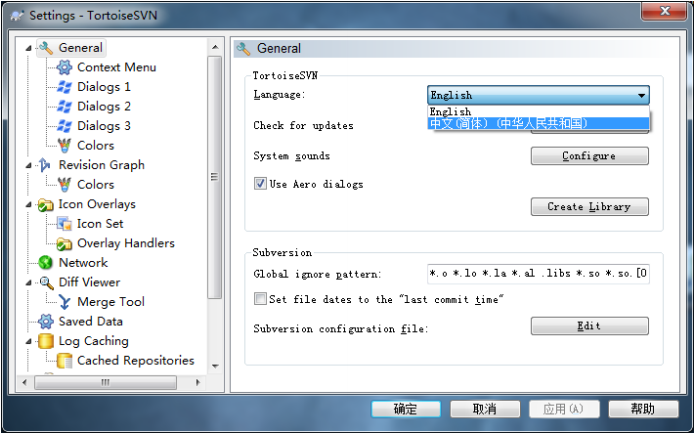The image size is (695, 434).
Task: Select Icon Set in settings tree
Action: coord(100,224)
